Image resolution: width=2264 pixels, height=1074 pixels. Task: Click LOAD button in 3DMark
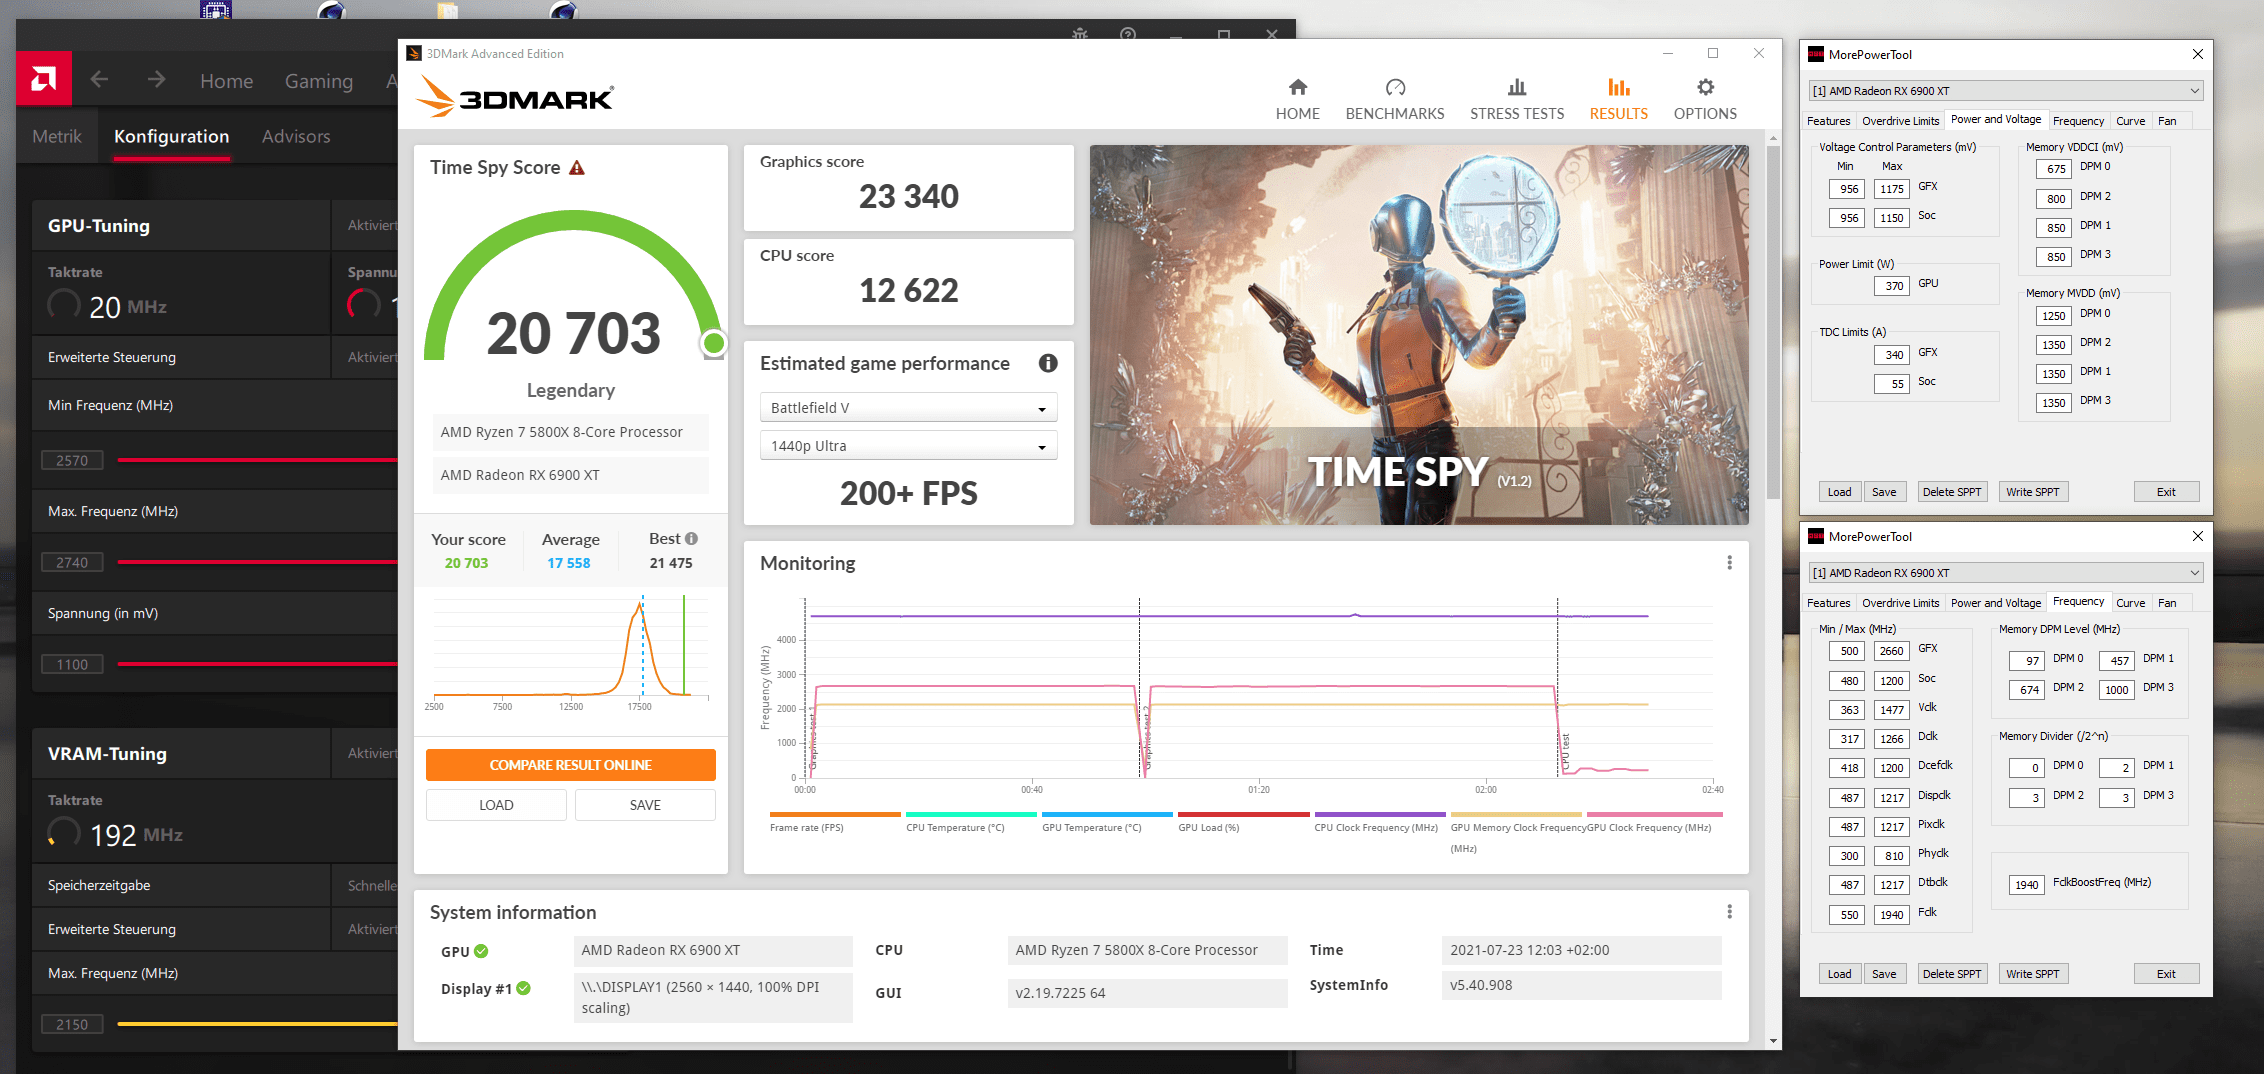tap(496, 805)
